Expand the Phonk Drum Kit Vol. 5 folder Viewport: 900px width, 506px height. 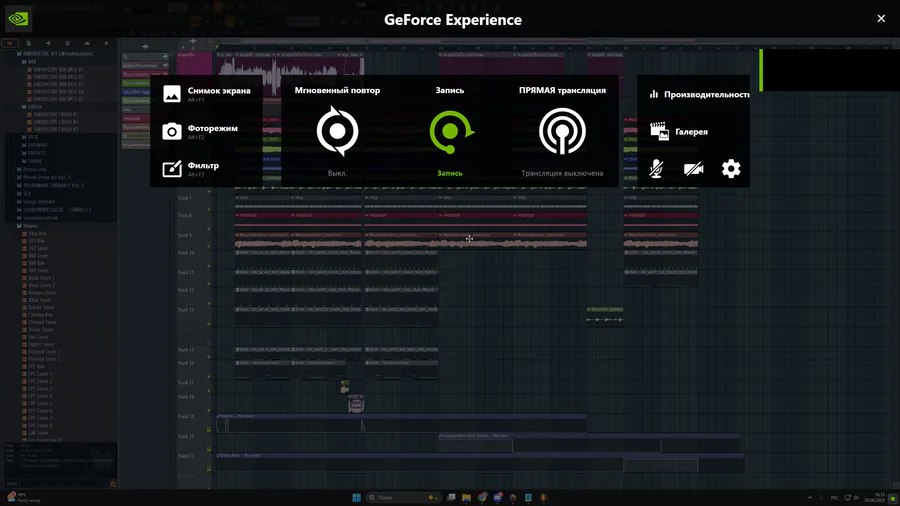[44, 177]
